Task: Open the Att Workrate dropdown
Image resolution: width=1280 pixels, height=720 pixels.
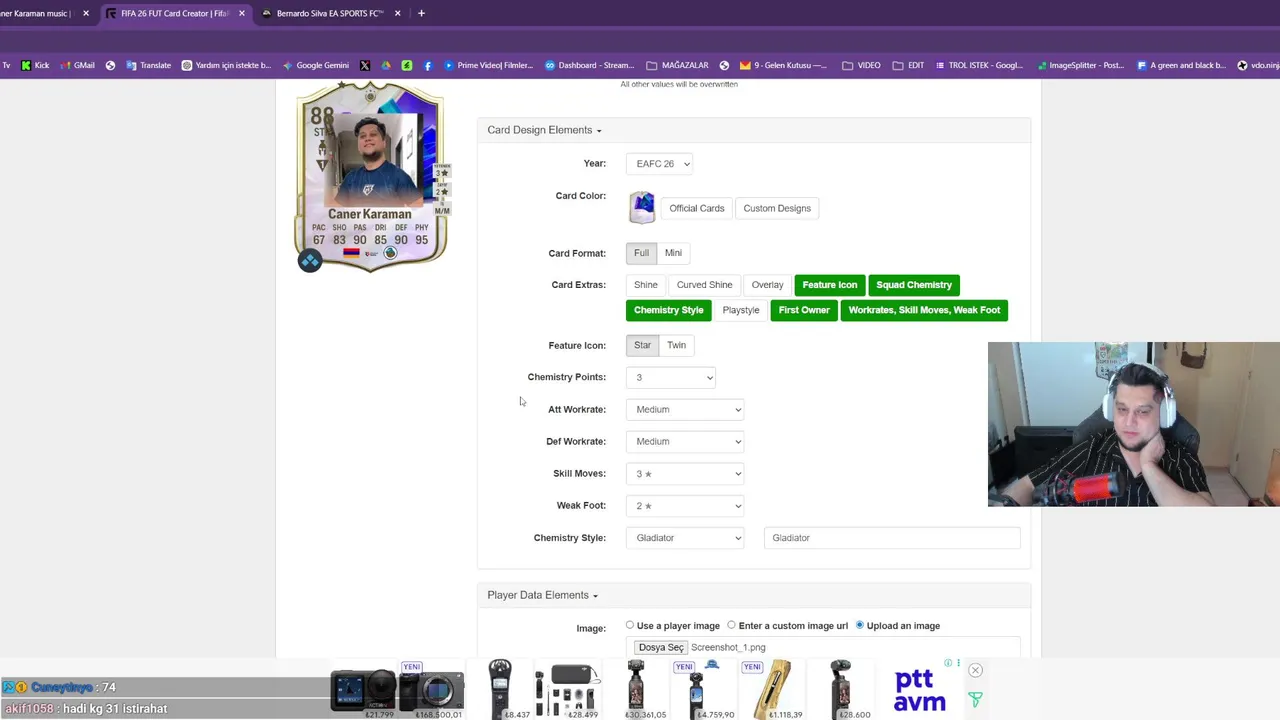Action: 685,409
